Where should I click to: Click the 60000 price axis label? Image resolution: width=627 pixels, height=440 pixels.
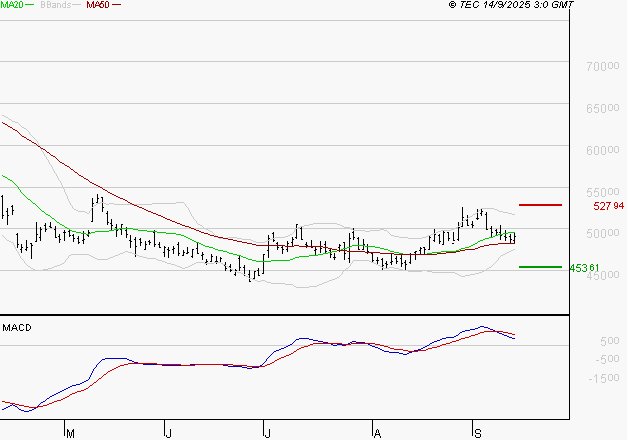point(598,150)
